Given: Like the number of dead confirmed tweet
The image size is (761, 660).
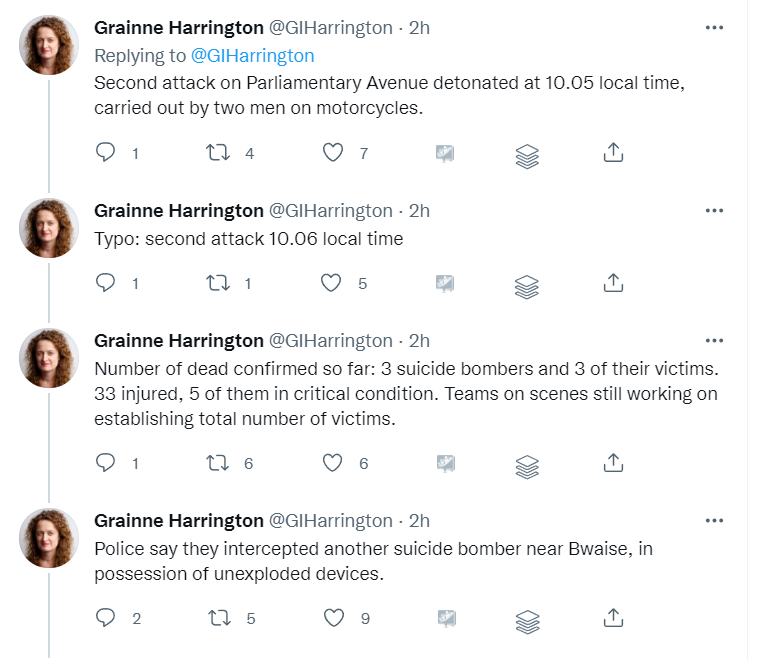Looking at the screenshot, I should (332, 463).
